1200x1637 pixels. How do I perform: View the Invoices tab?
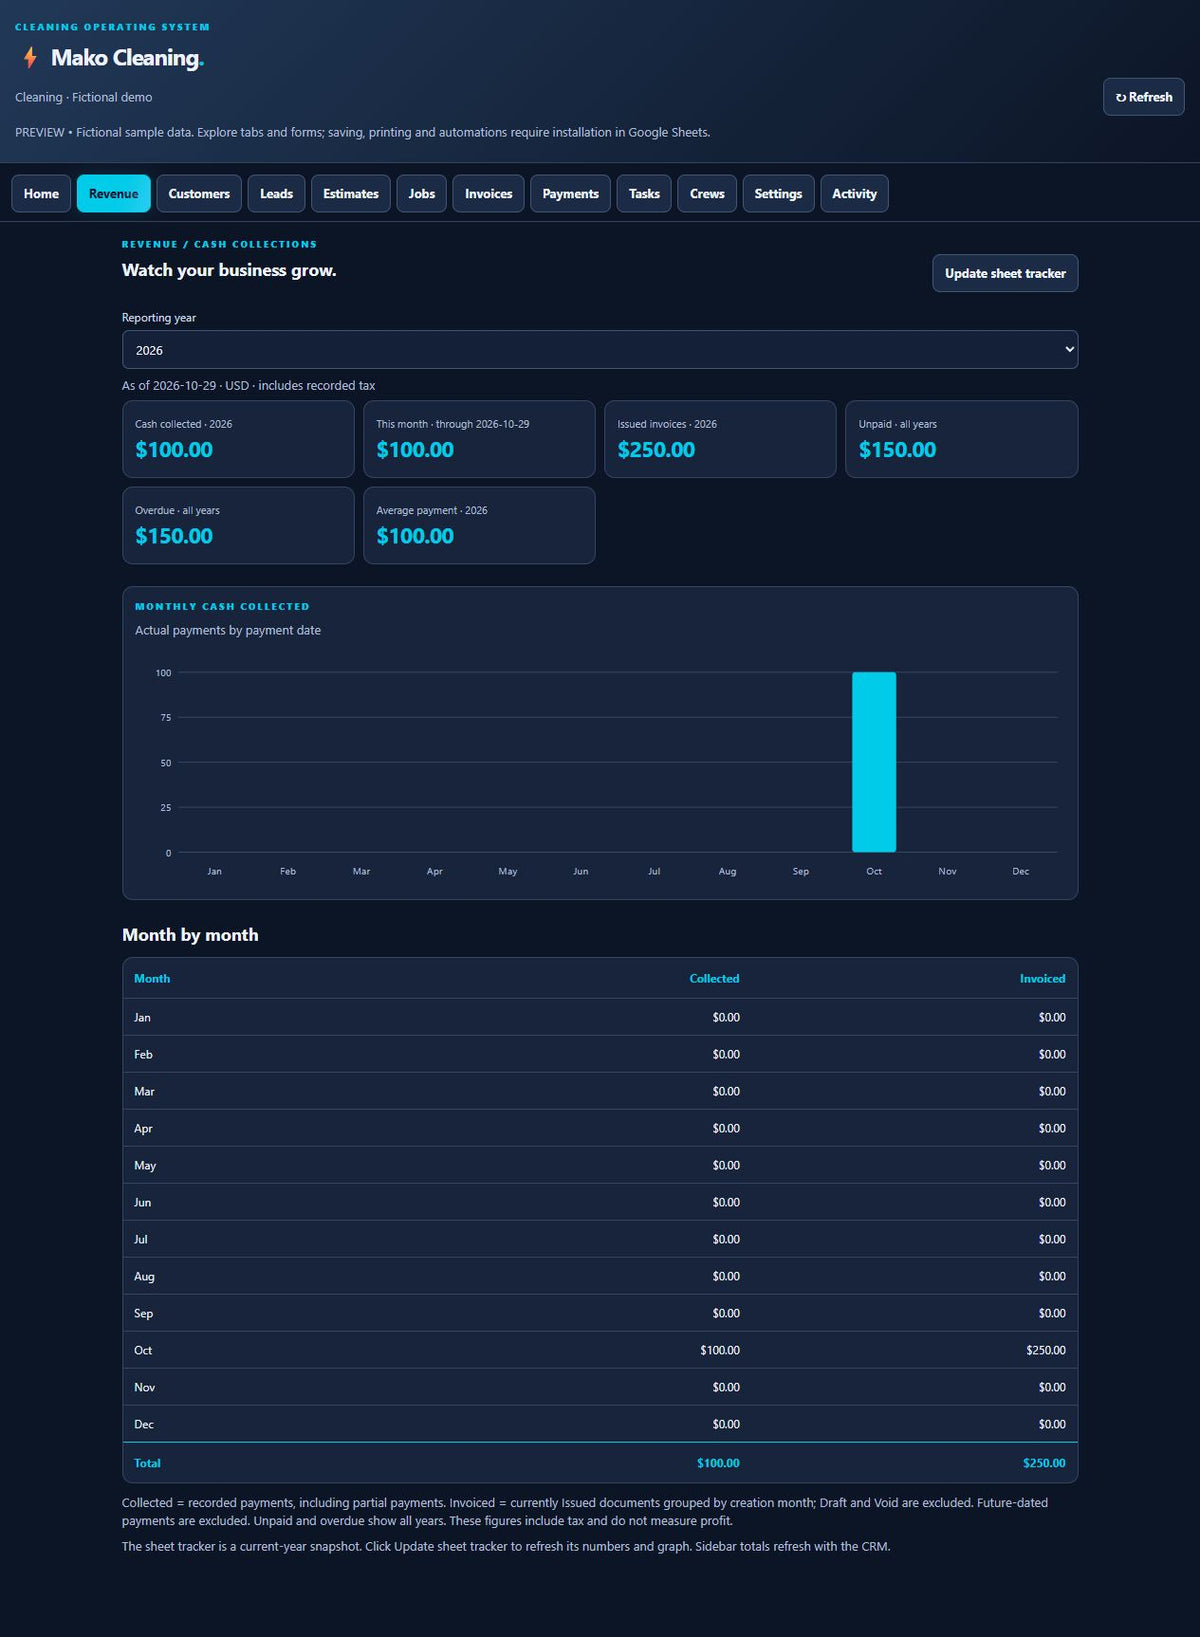[489, 194]
